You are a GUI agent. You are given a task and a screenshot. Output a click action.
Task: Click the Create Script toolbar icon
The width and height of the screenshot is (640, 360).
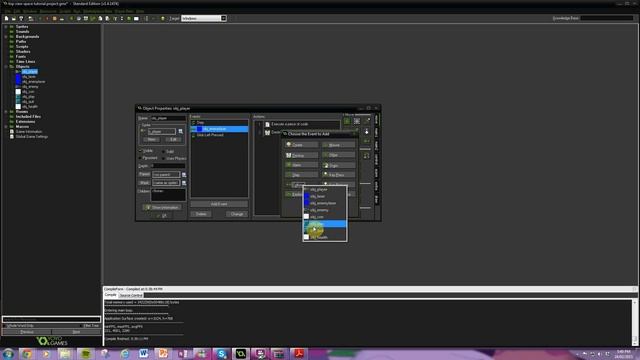click(100, 18)
